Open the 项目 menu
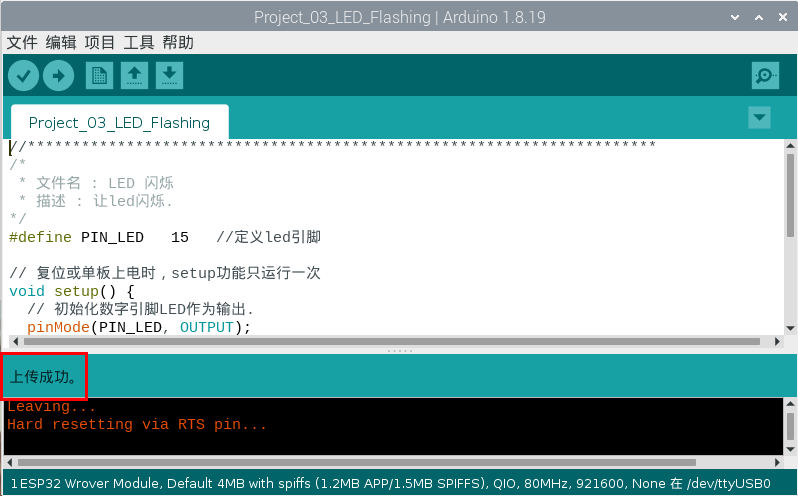This screenshot has height=496, width=798. coord(100,42)
